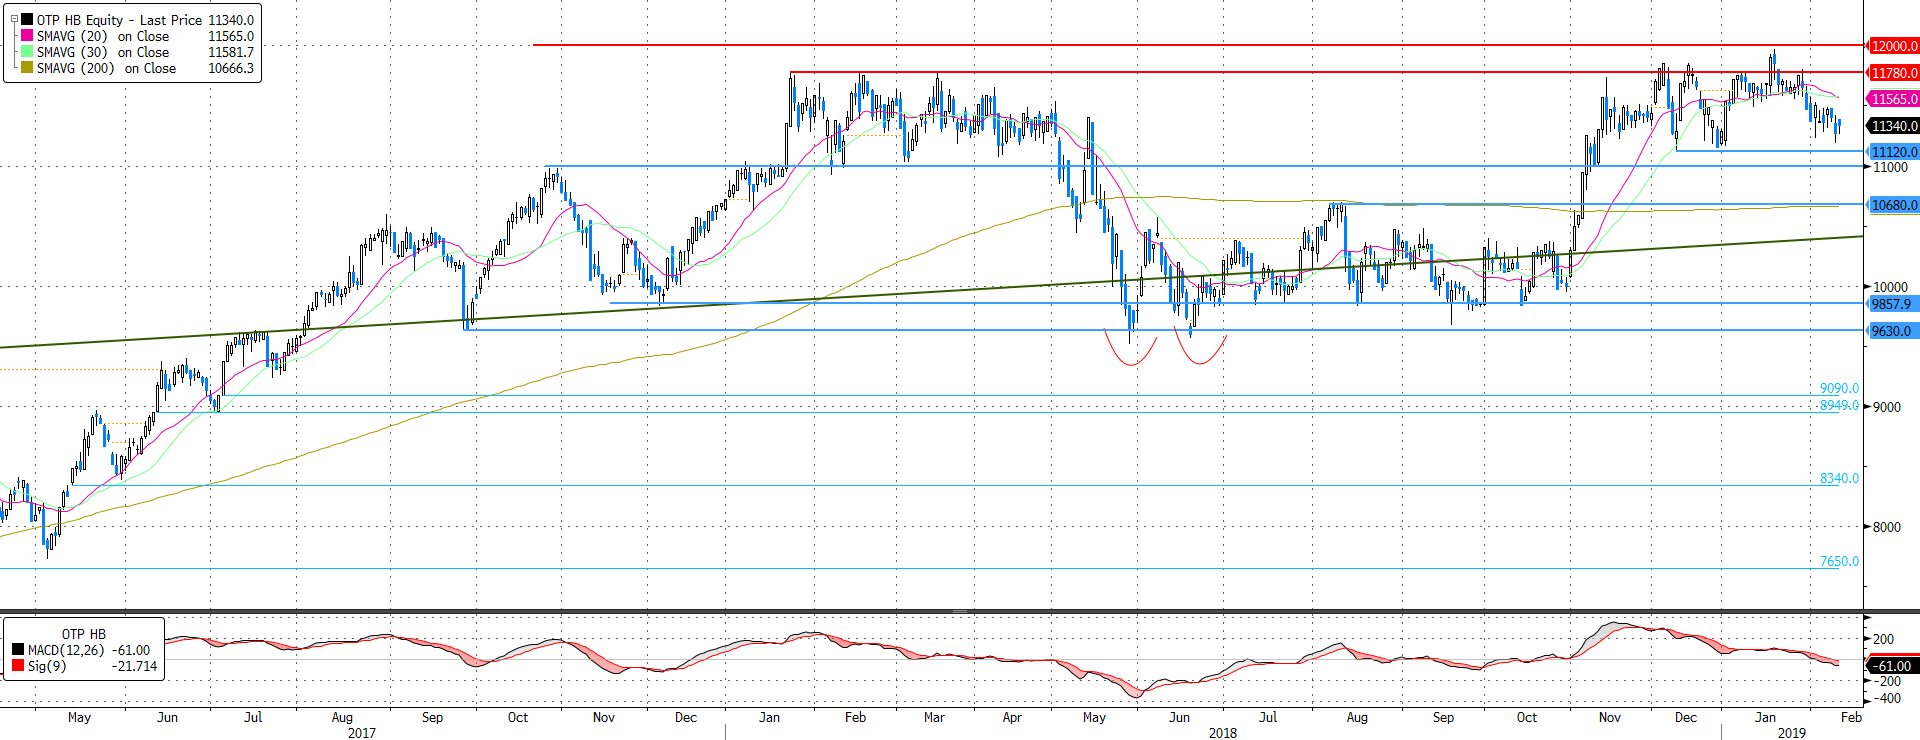This screenshot has height=740, width=1920.
Task: Click the red 11780.0 price label
Action: point(1894,73)
